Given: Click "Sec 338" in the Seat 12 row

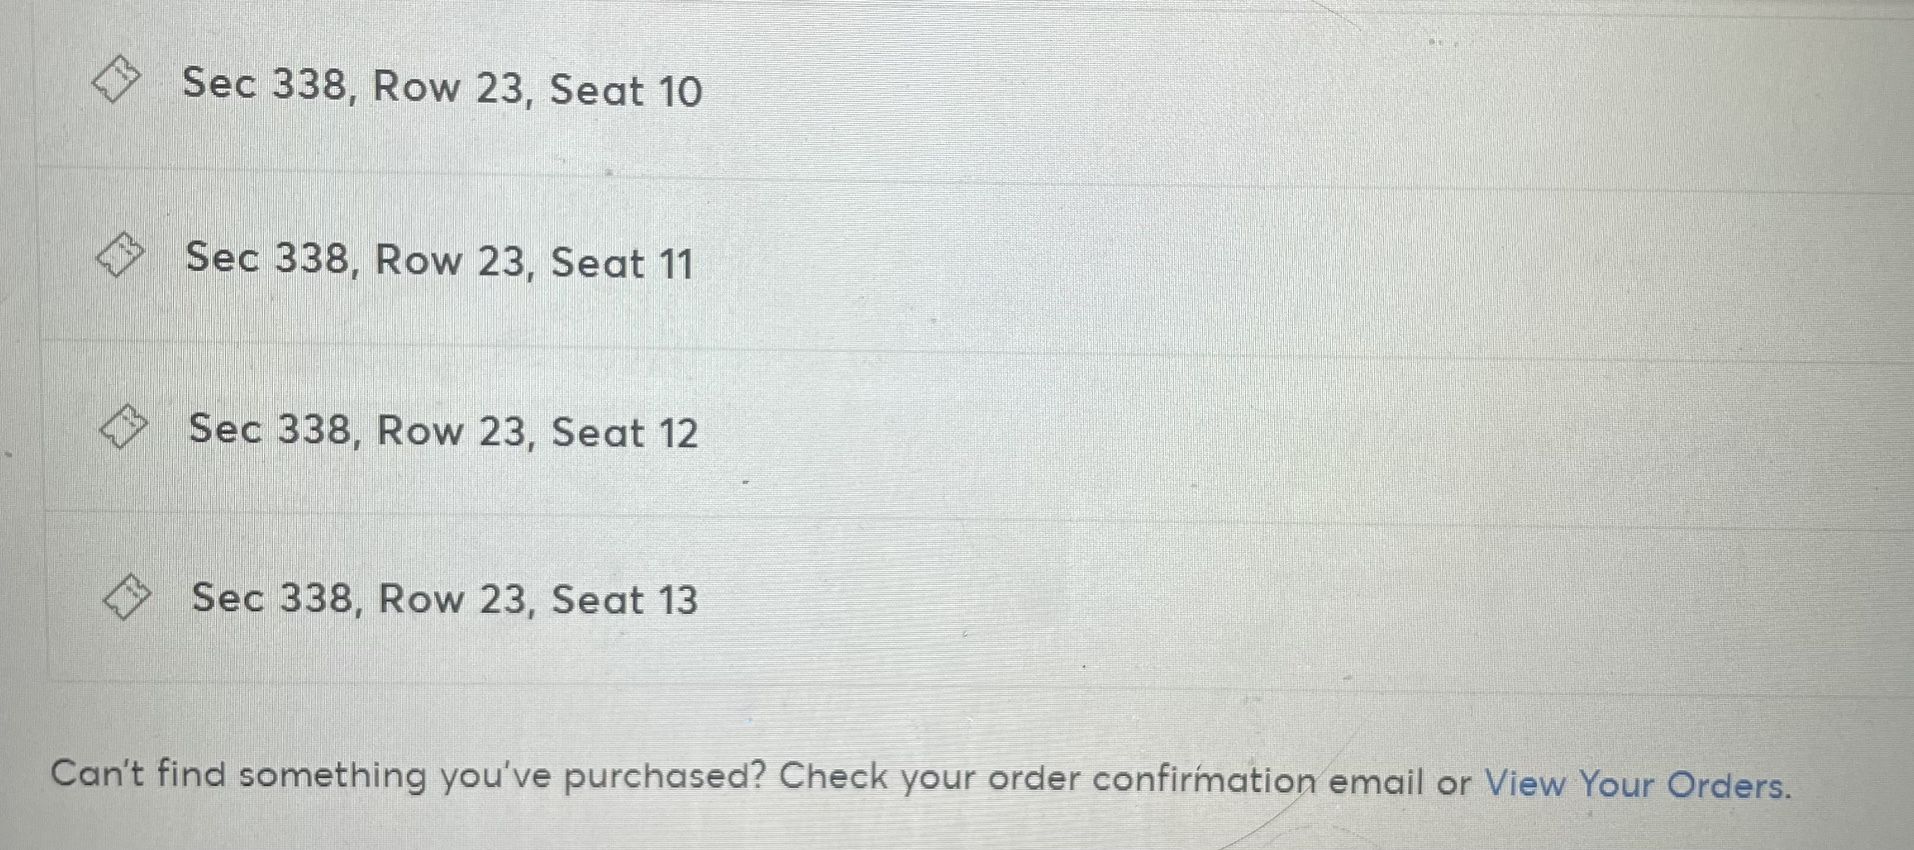Looking at the screenshot, I should (273, 429).
